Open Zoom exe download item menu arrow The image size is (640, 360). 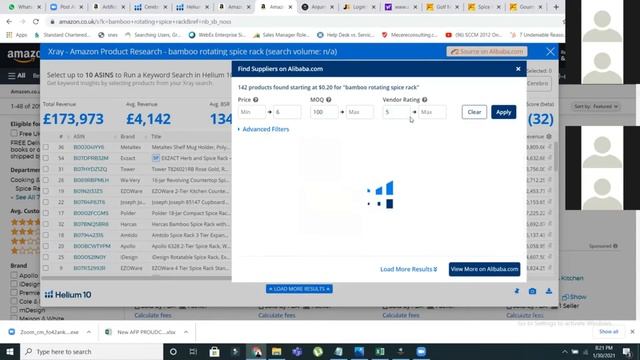(89, 332)
